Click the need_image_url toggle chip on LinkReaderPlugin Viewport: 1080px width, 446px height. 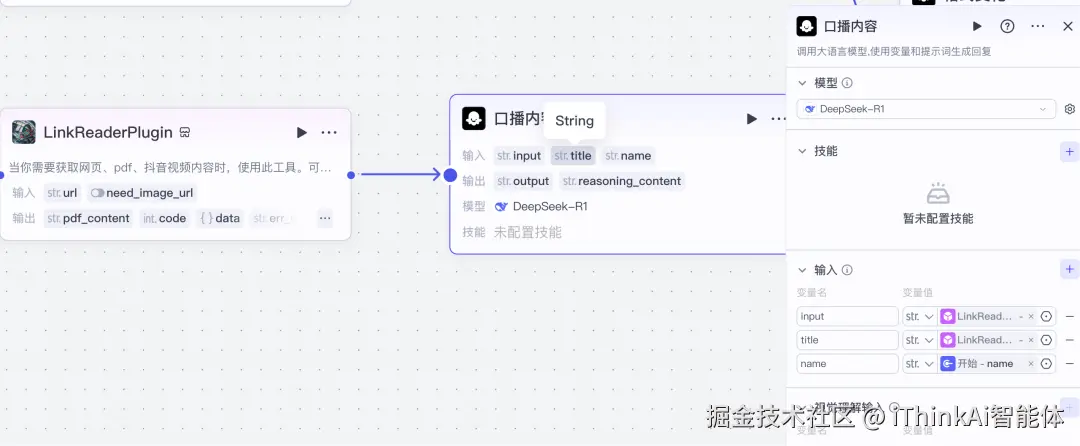[143, 193]
